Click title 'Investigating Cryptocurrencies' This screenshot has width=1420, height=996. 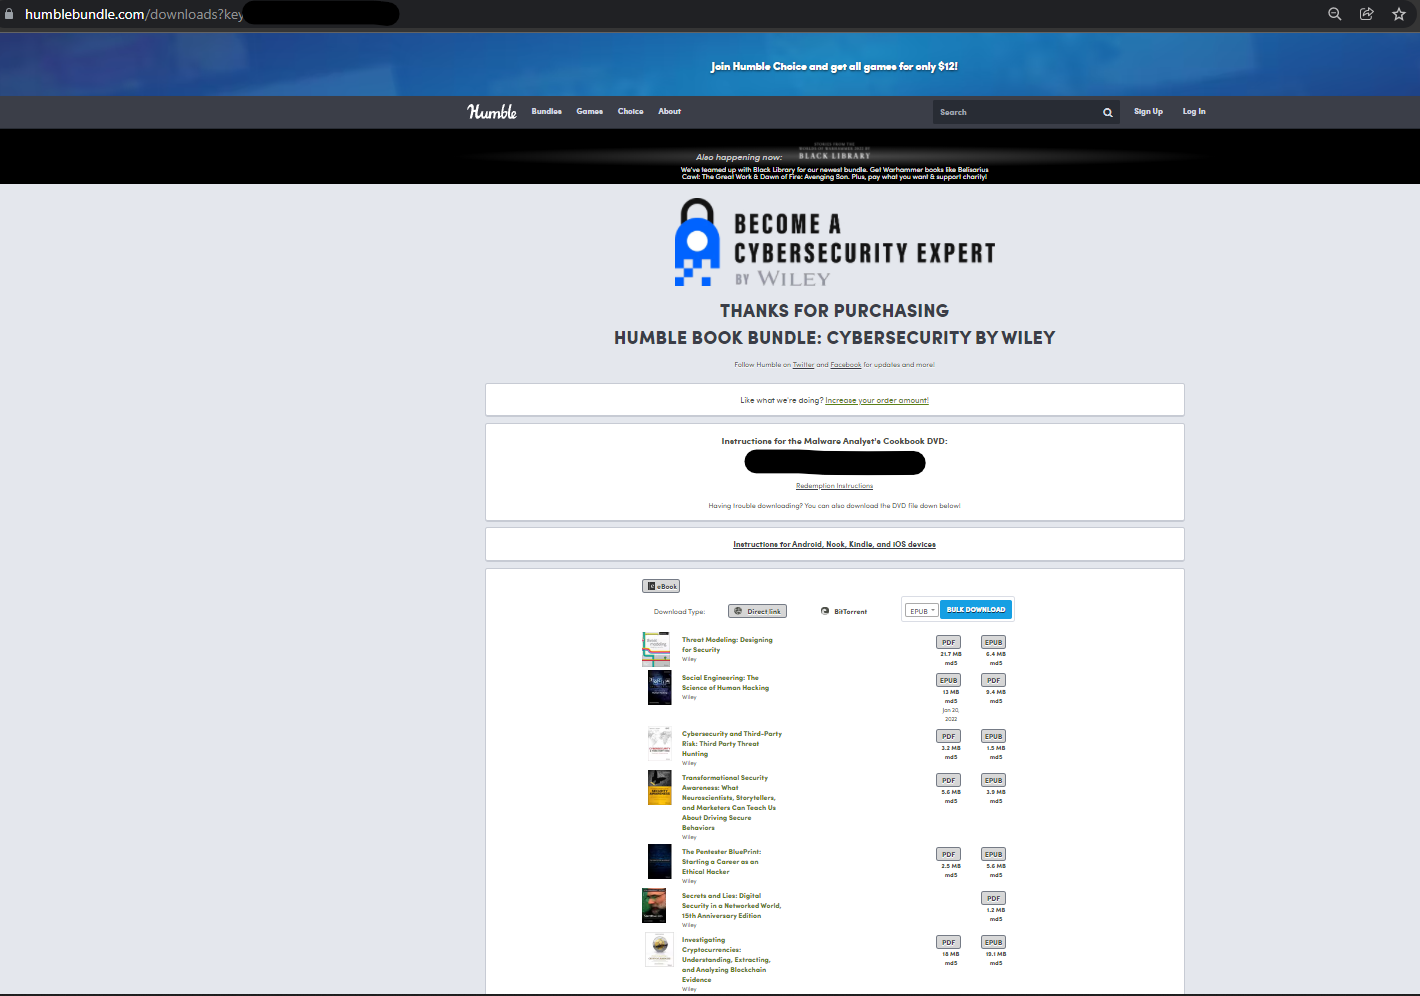pos(726,960)
